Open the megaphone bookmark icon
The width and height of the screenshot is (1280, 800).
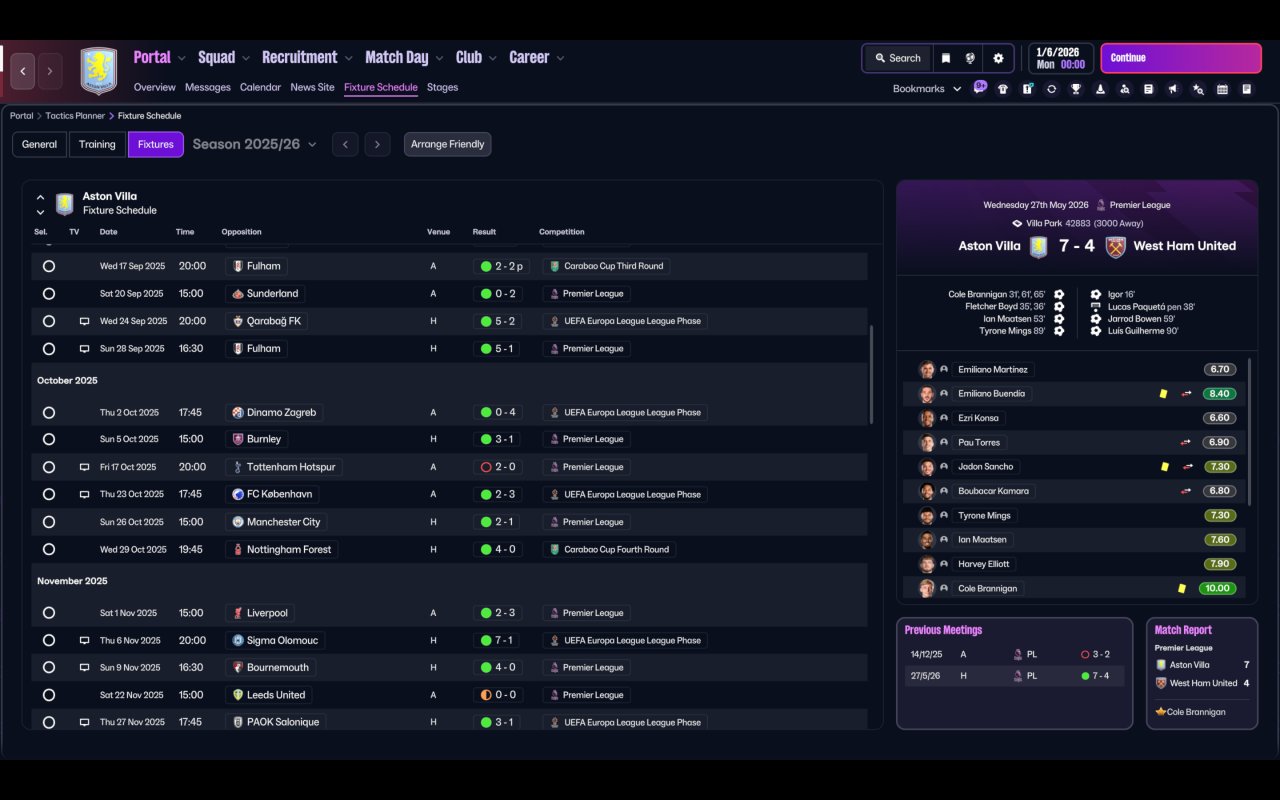tap(1173, 89)
